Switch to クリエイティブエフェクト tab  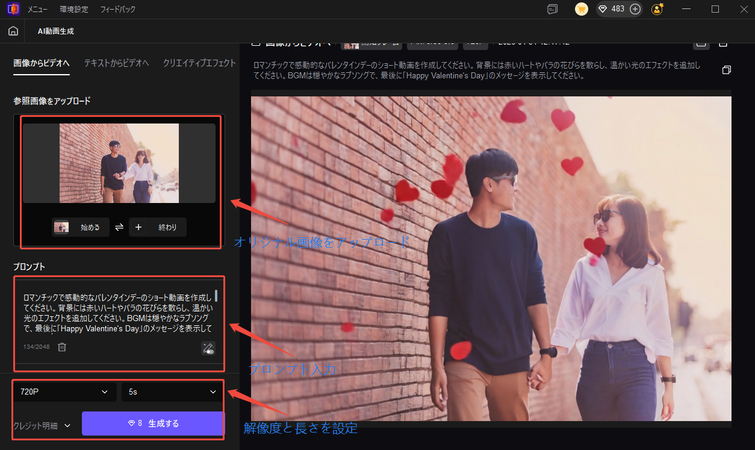[199, 63]
